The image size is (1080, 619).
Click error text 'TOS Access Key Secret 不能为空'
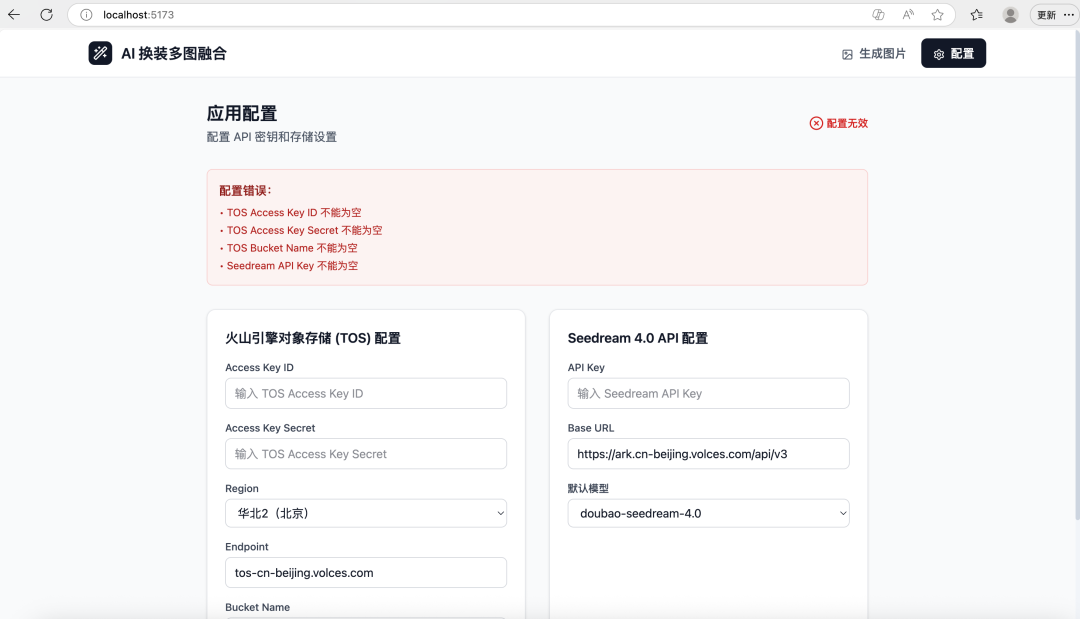304,231
